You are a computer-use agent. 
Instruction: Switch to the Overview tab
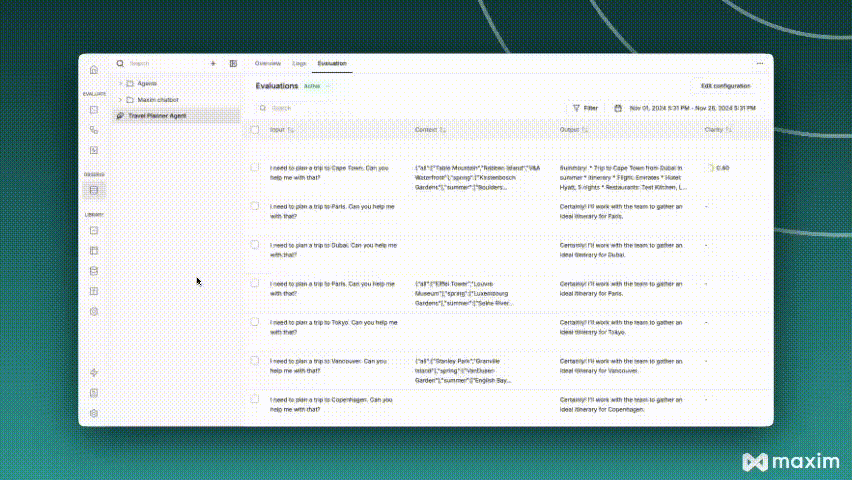pyautogui.click(x=268, y=64)
